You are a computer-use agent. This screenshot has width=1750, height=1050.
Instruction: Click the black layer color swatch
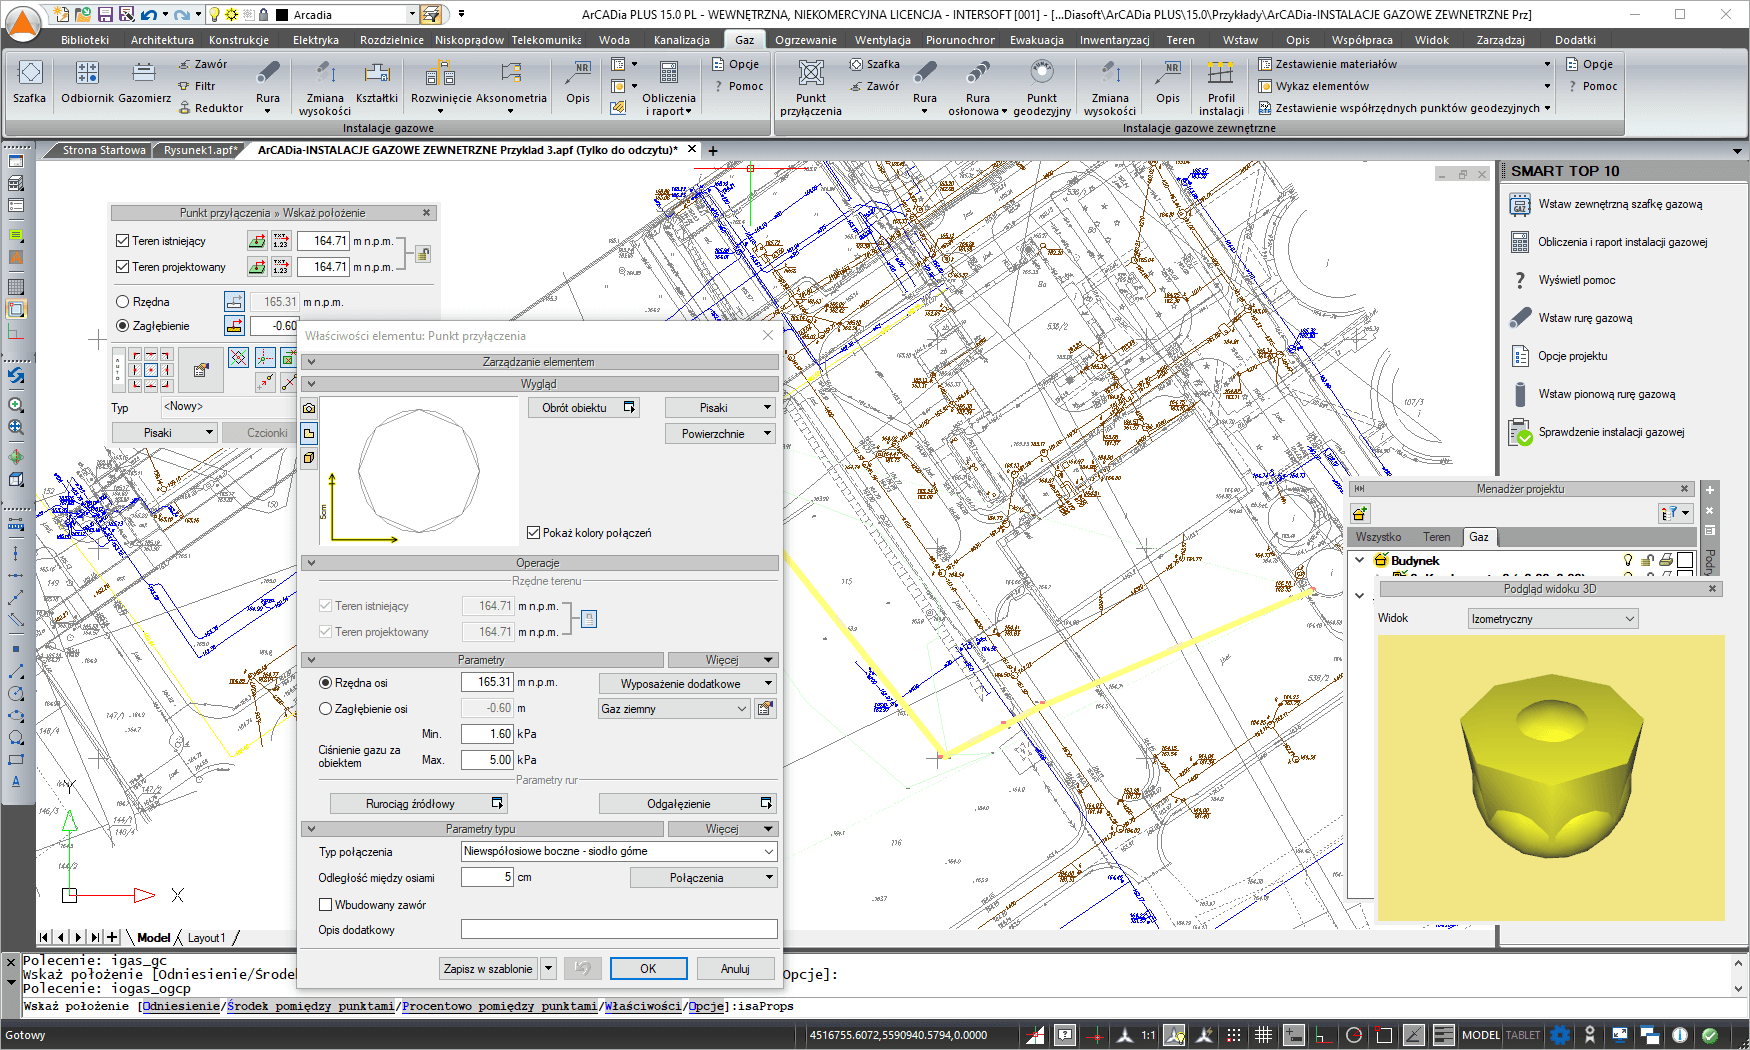coord(282,15)
